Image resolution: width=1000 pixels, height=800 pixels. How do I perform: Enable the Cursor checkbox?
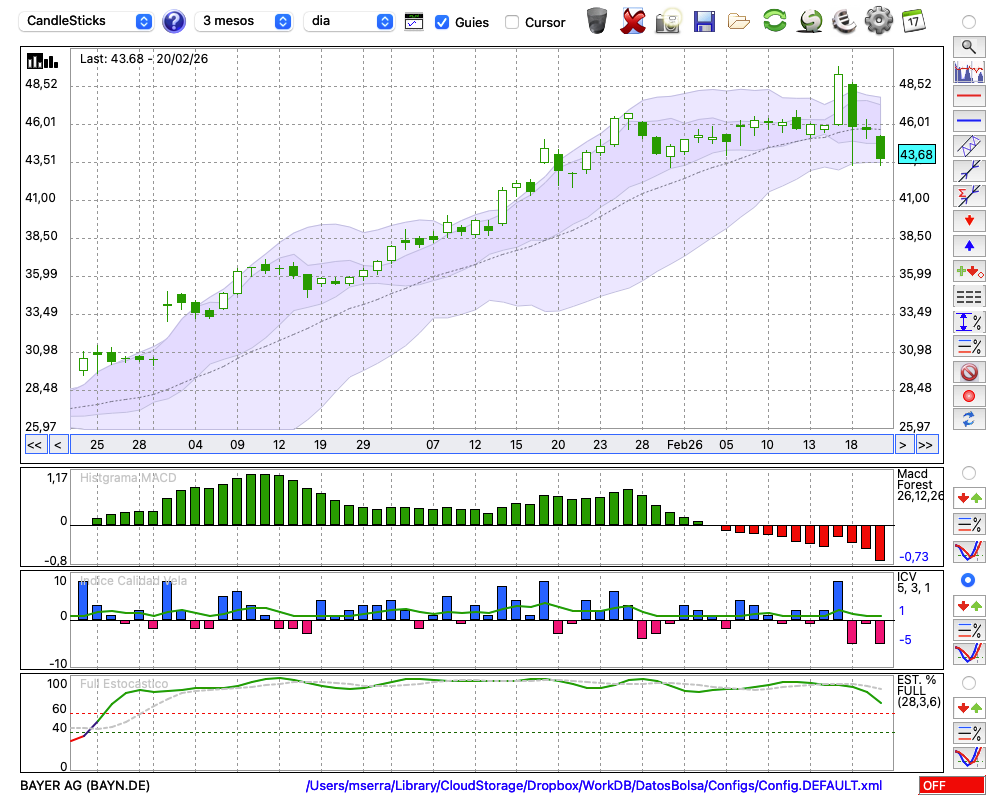[512, 22]
